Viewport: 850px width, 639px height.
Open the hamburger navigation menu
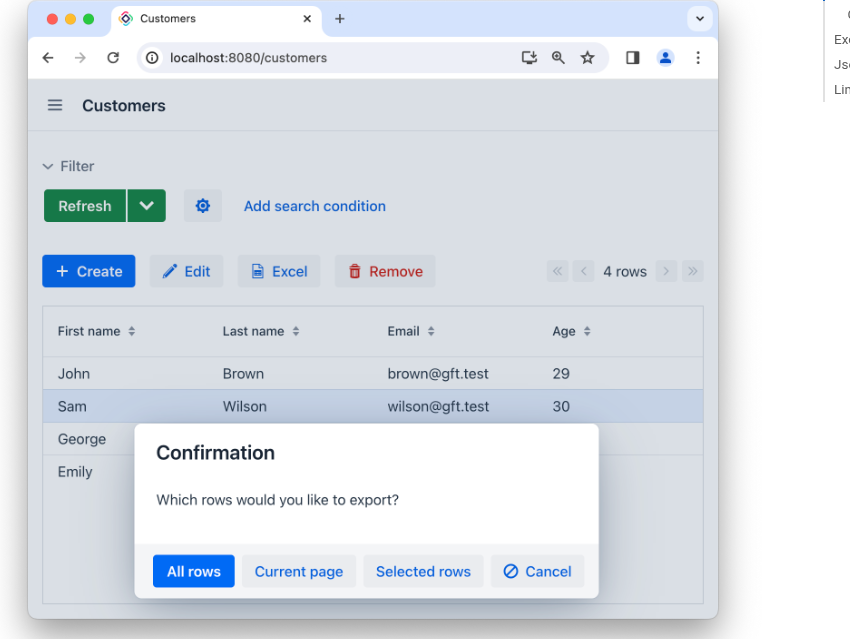[x=55, y=106]
